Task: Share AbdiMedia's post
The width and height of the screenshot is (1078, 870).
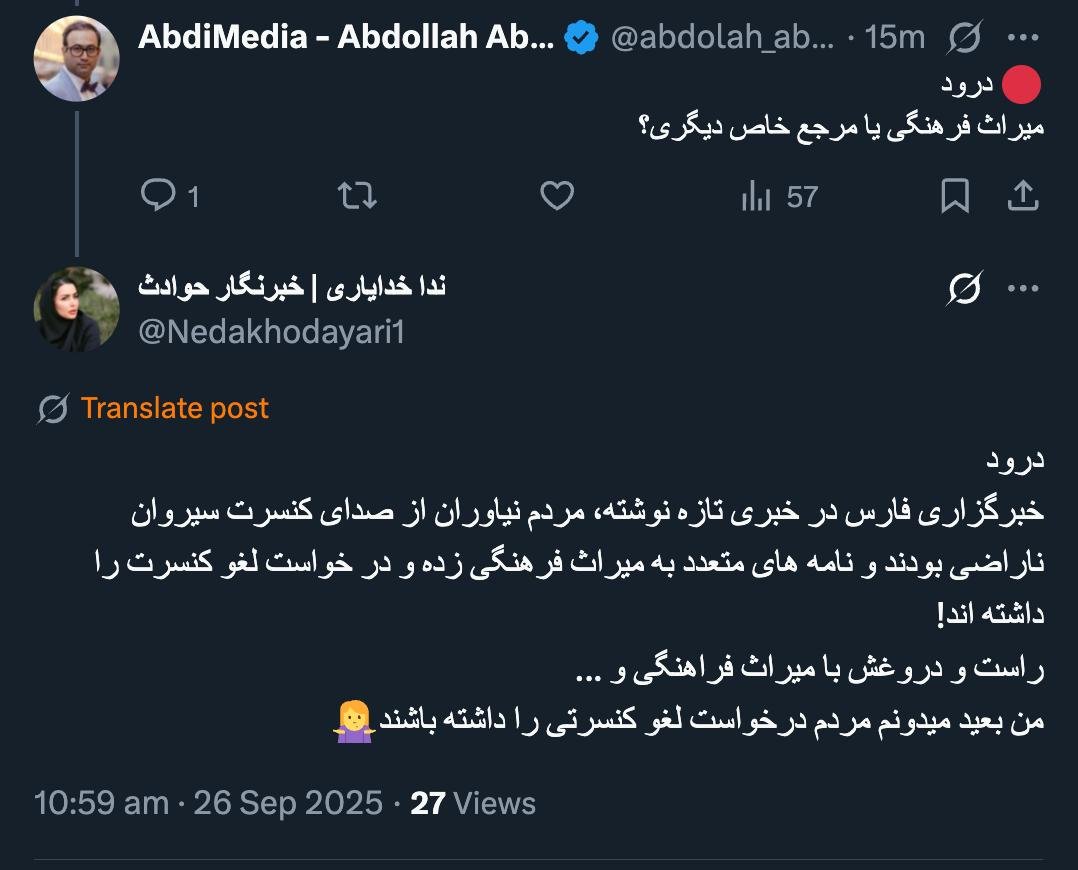Action: [x=1022, y=196]
